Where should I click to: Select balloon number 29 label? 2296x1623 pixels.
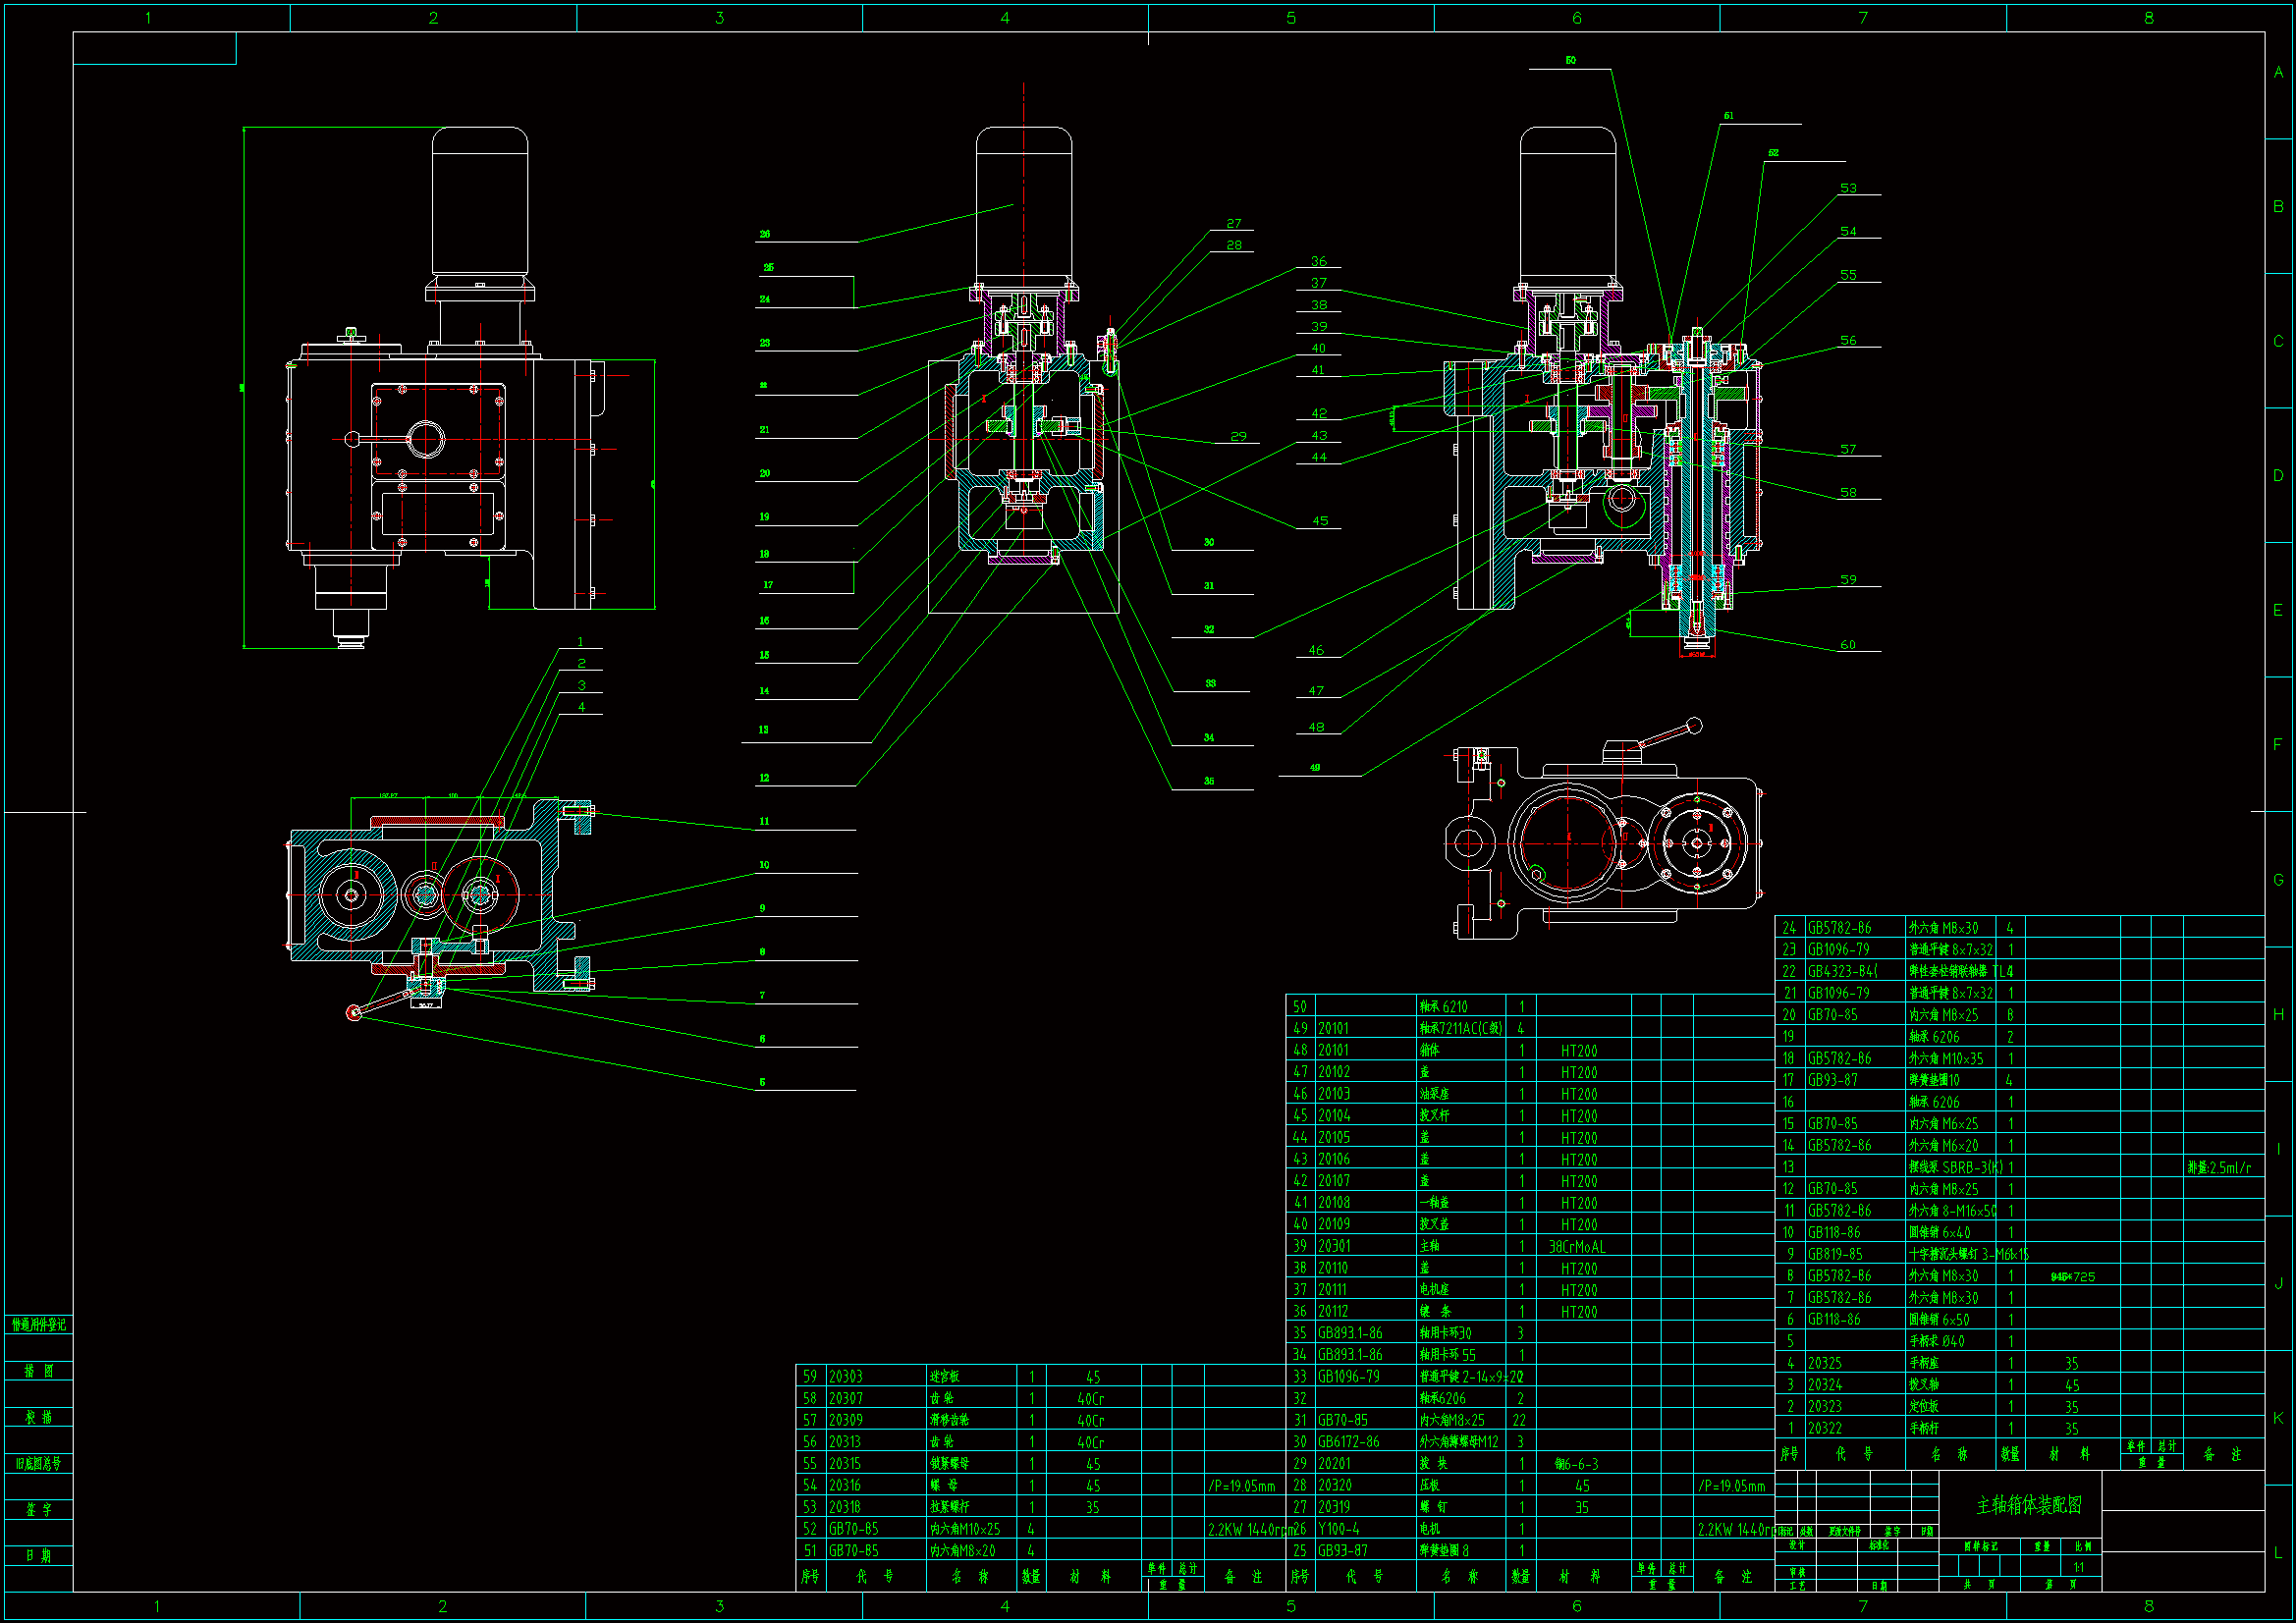pyautogui.click(x=1238, y=436)
